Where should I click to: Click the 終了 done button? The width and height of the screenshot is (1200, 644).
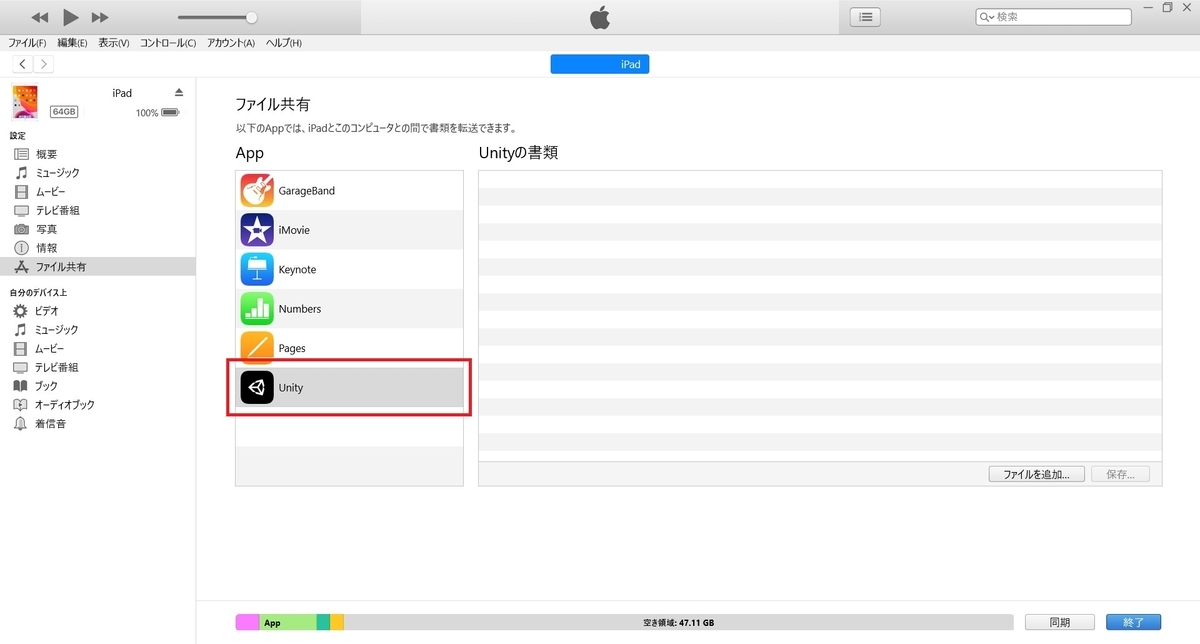click(1133, 622)
